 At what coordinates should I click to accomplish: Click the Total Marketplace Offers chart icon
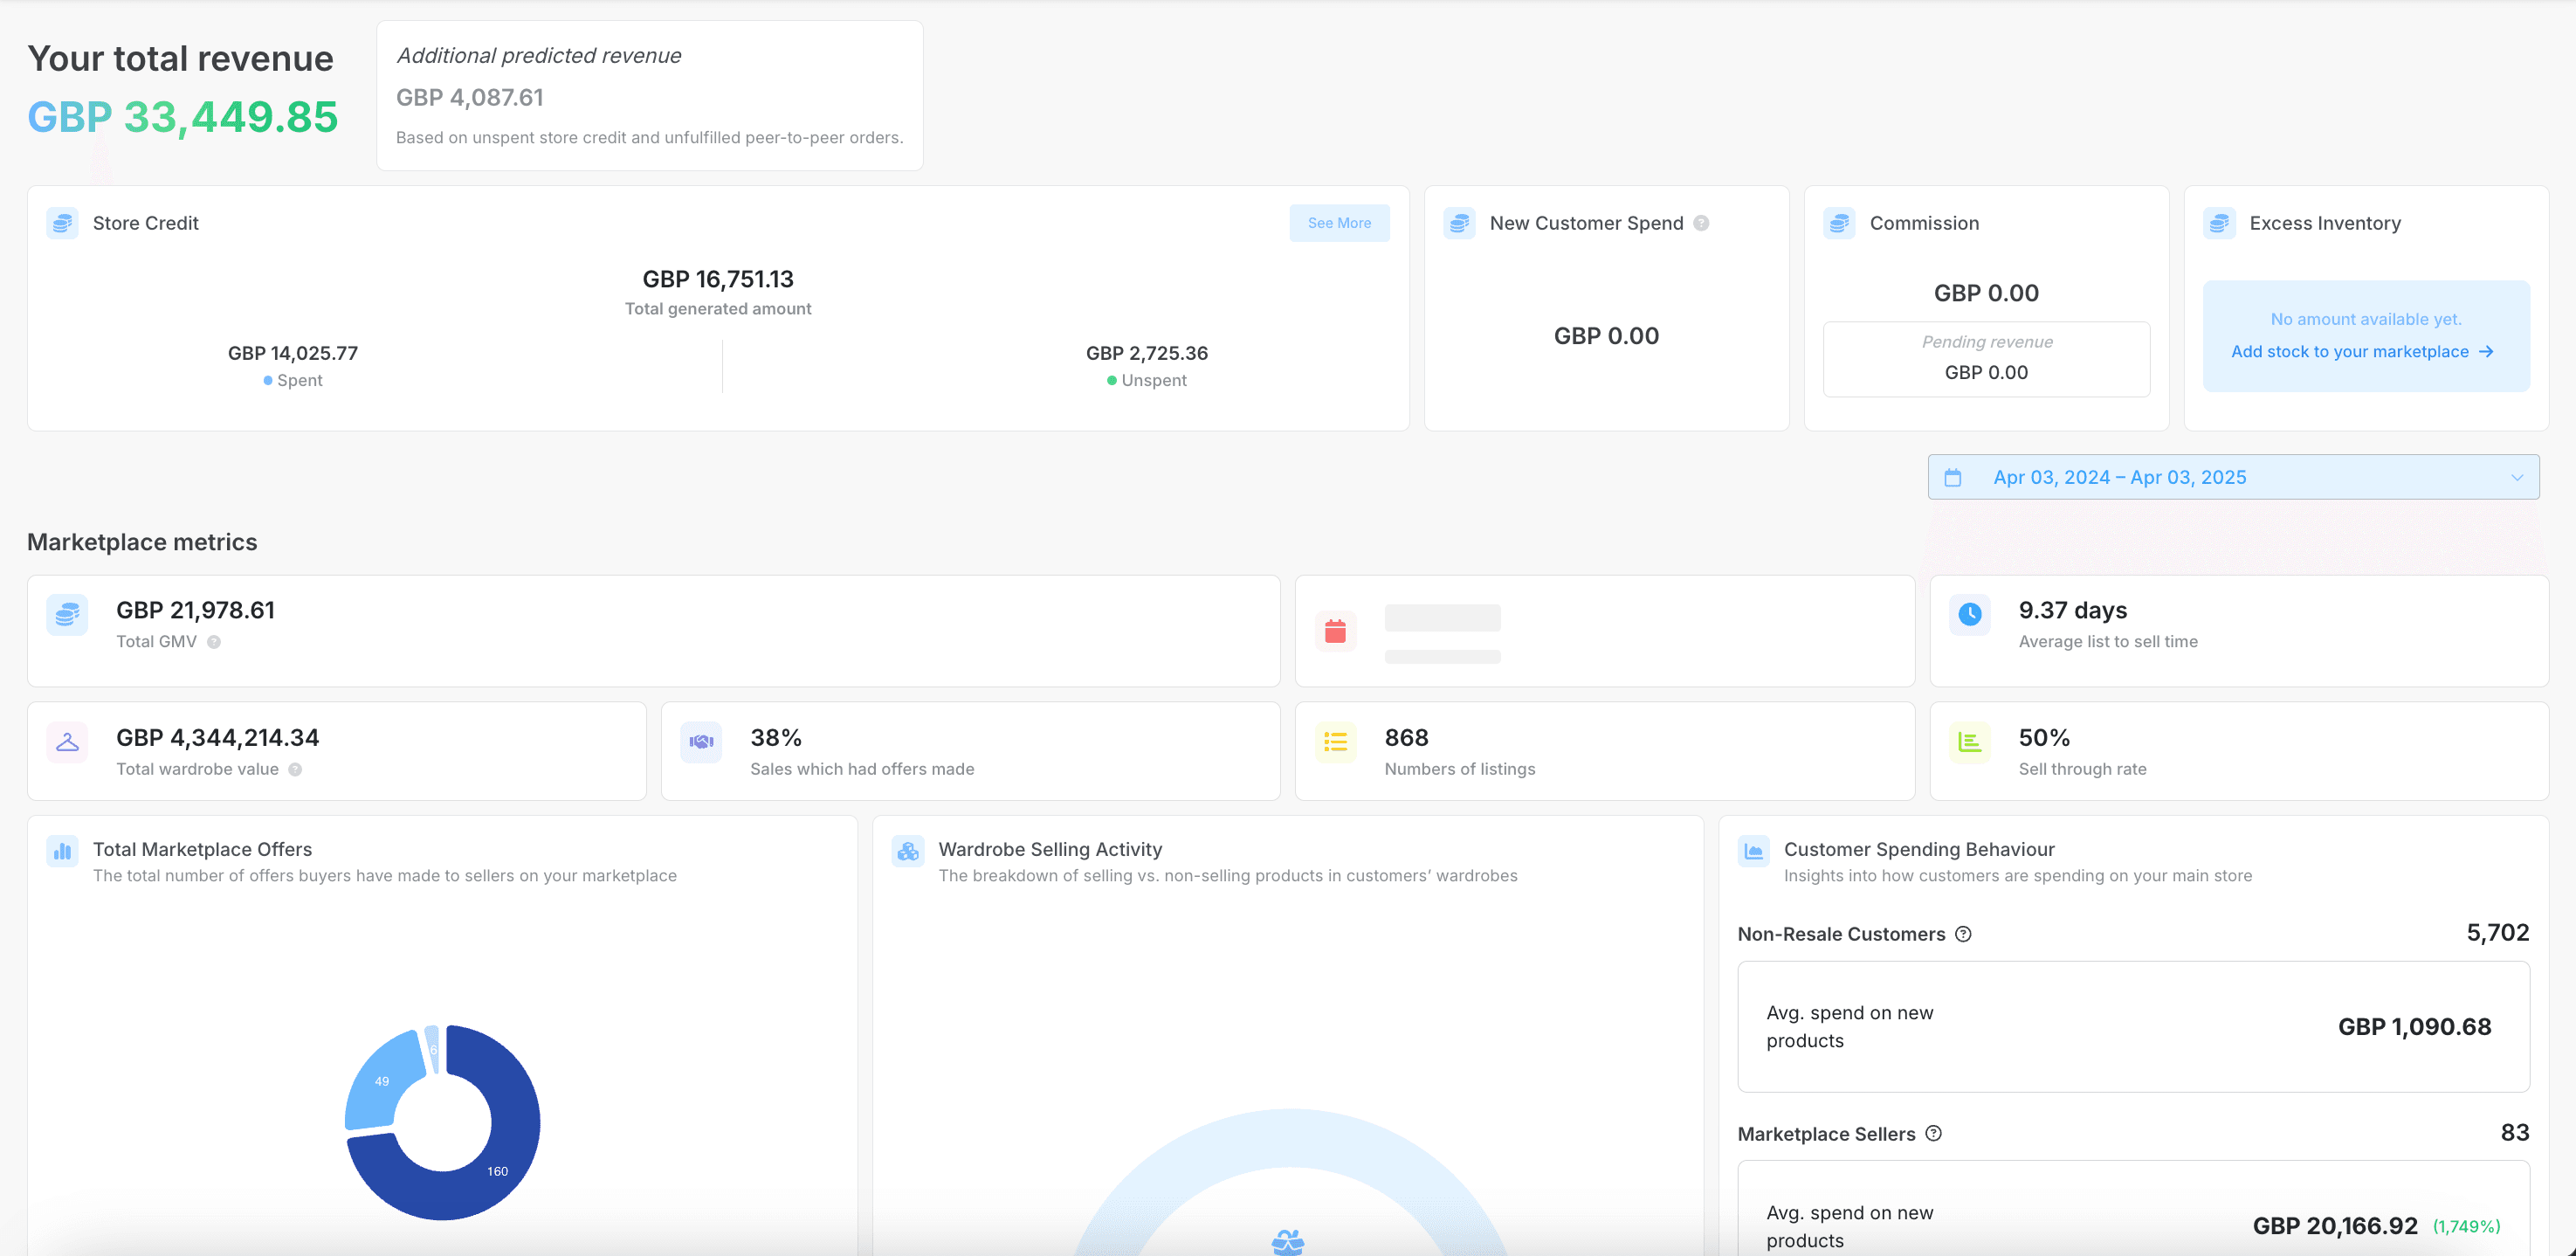pyautogui.click(x=61, y=851)
